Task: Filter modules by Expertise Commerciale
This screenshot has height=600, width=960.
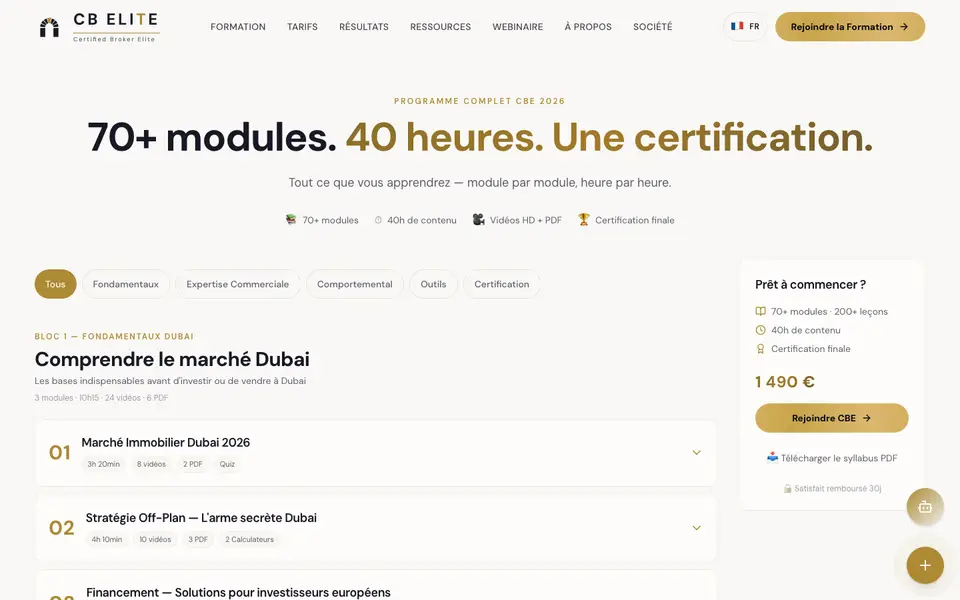Action: [238, 284]
